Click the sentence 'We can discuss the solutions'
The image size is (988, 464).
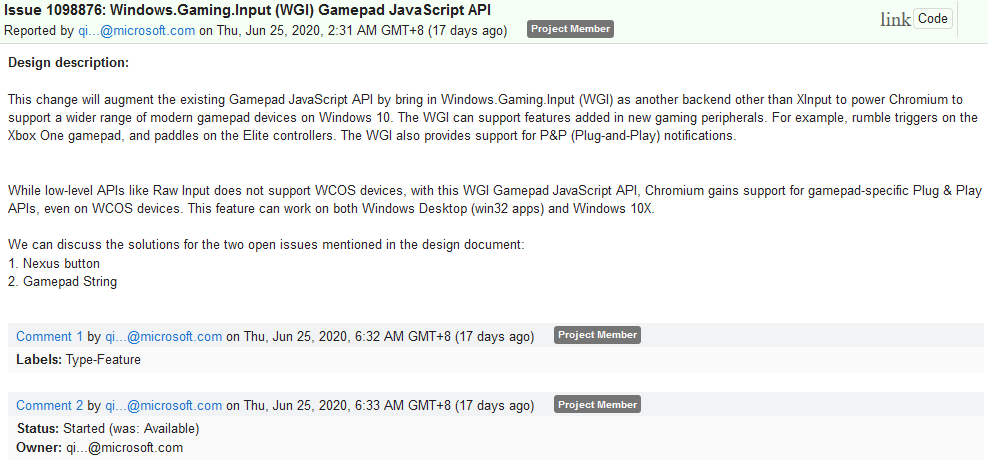266,245
